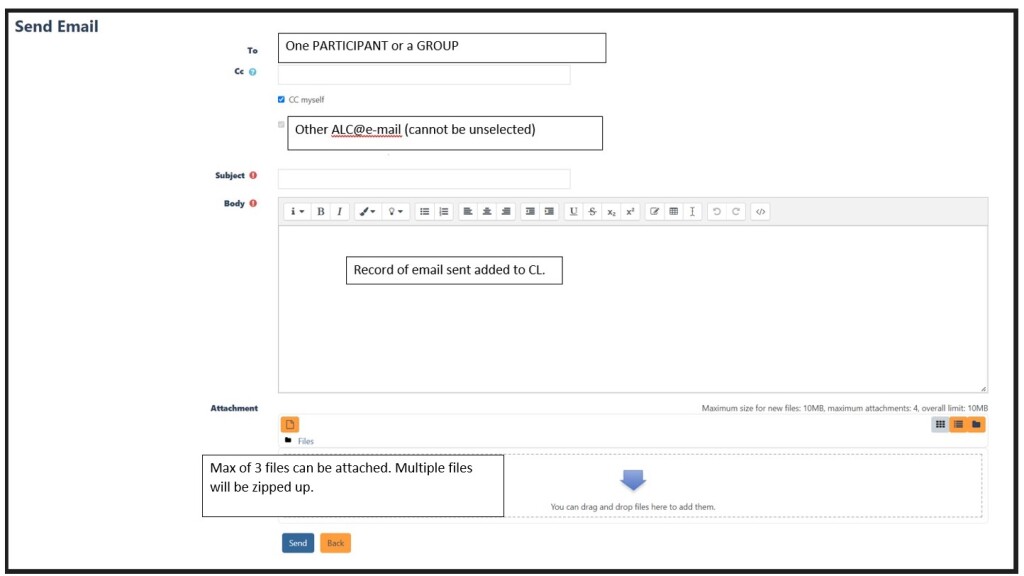This screenshot has width=1024, height=576.
Task: Expand the lightbulb highlight dropdown
Action: tap(396, 212)
